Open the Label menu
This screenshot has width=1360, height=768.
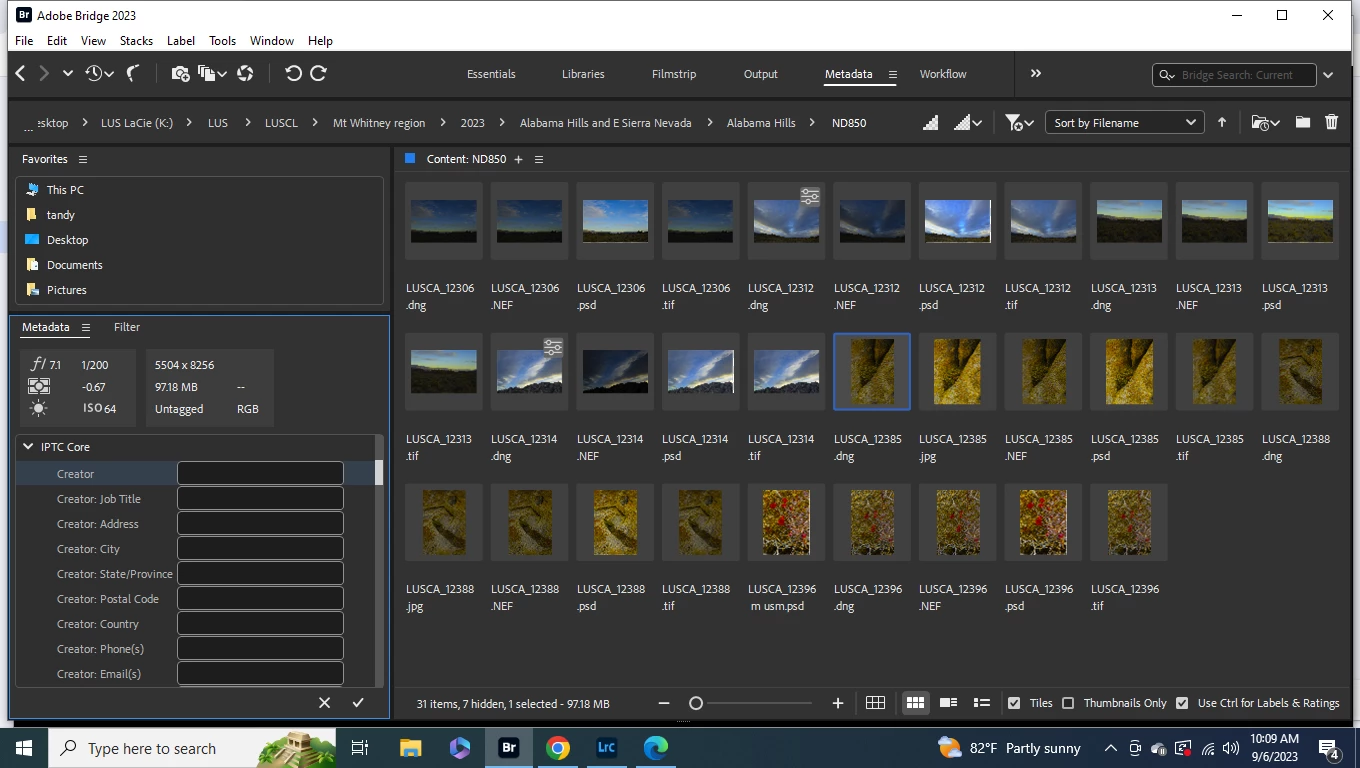coord(181,41)
